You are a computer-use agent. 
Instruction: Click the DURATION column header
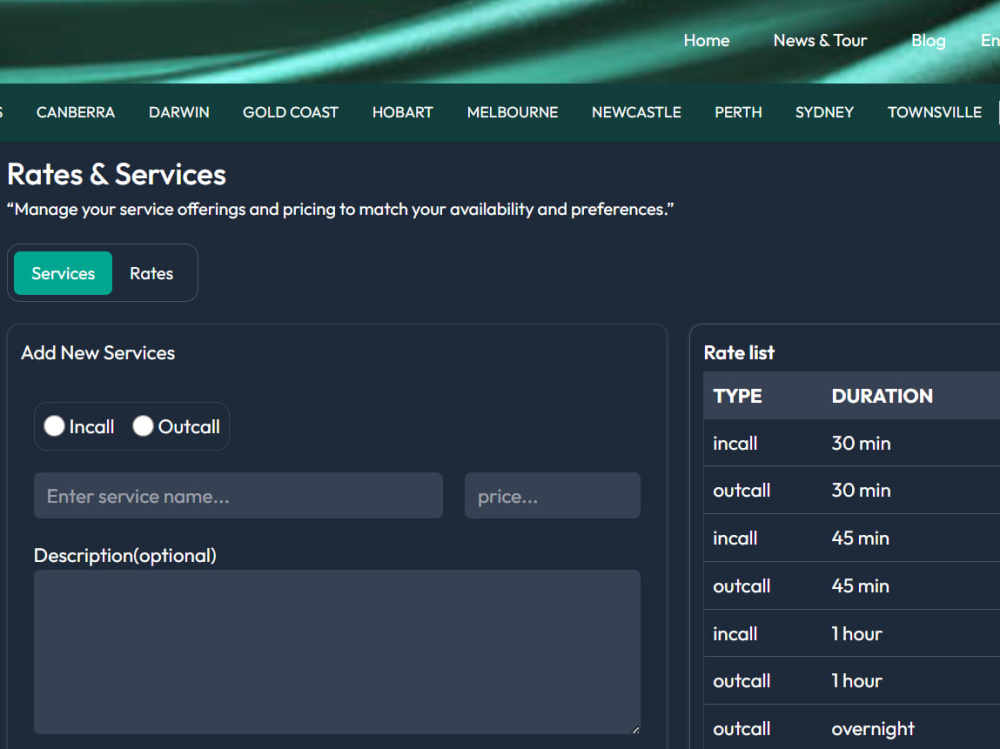point(882,396)
